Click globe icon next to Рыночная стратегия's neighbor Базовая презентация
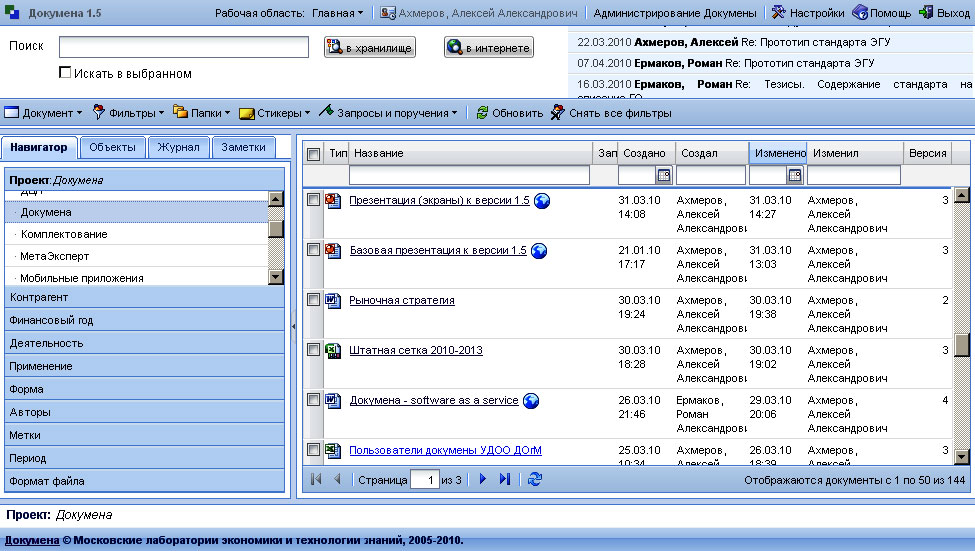 pos(538,251)
